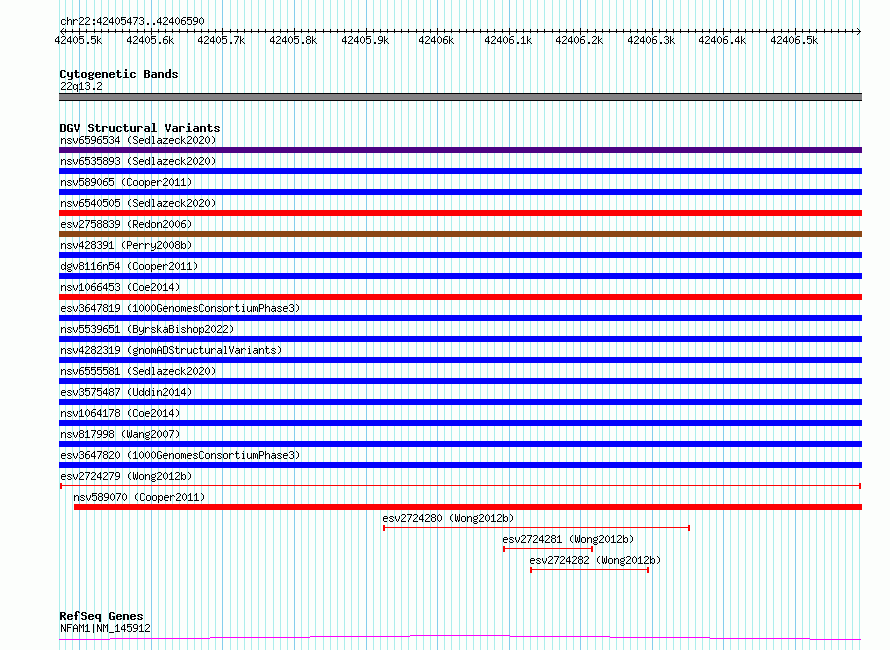This screenshot has height=650, width=890.
Task: Select the 22q13.2 cytogenetic band bar
Action: (x=460, y=97)
